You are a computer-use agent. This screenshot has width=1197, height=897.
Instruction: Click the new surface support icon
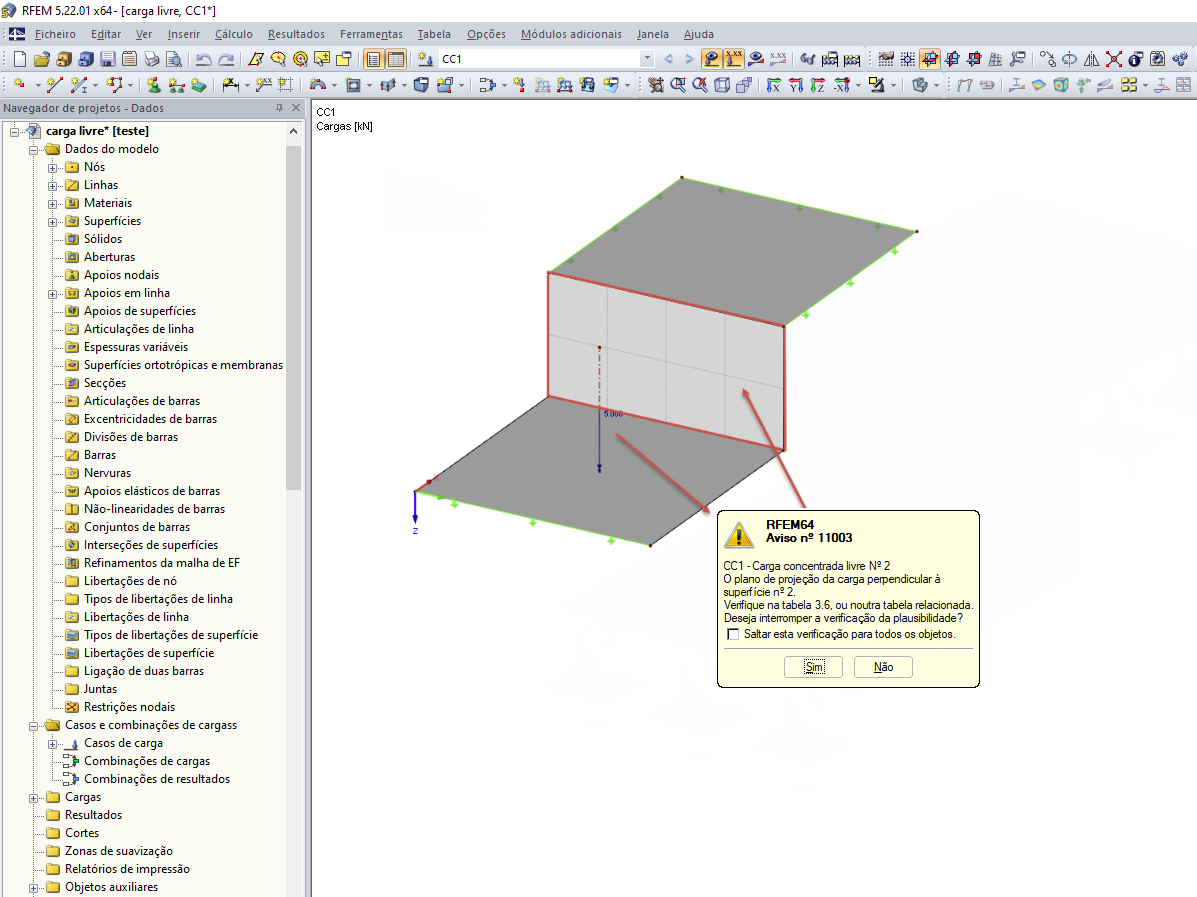tap(198, 85)
